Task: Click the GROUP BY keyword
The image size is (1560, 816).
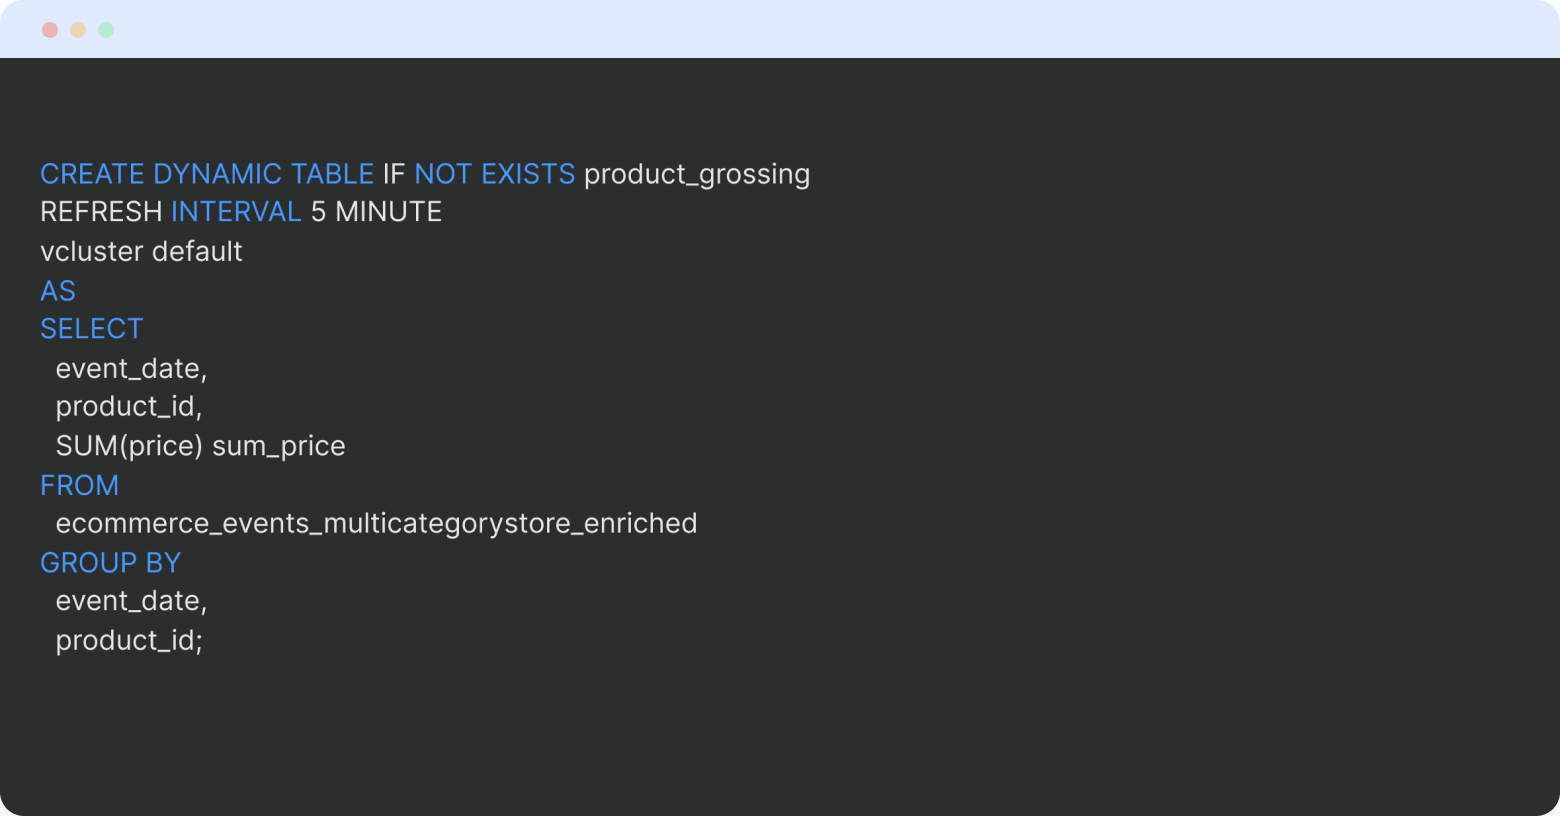Action: click(x=110, y=563)
